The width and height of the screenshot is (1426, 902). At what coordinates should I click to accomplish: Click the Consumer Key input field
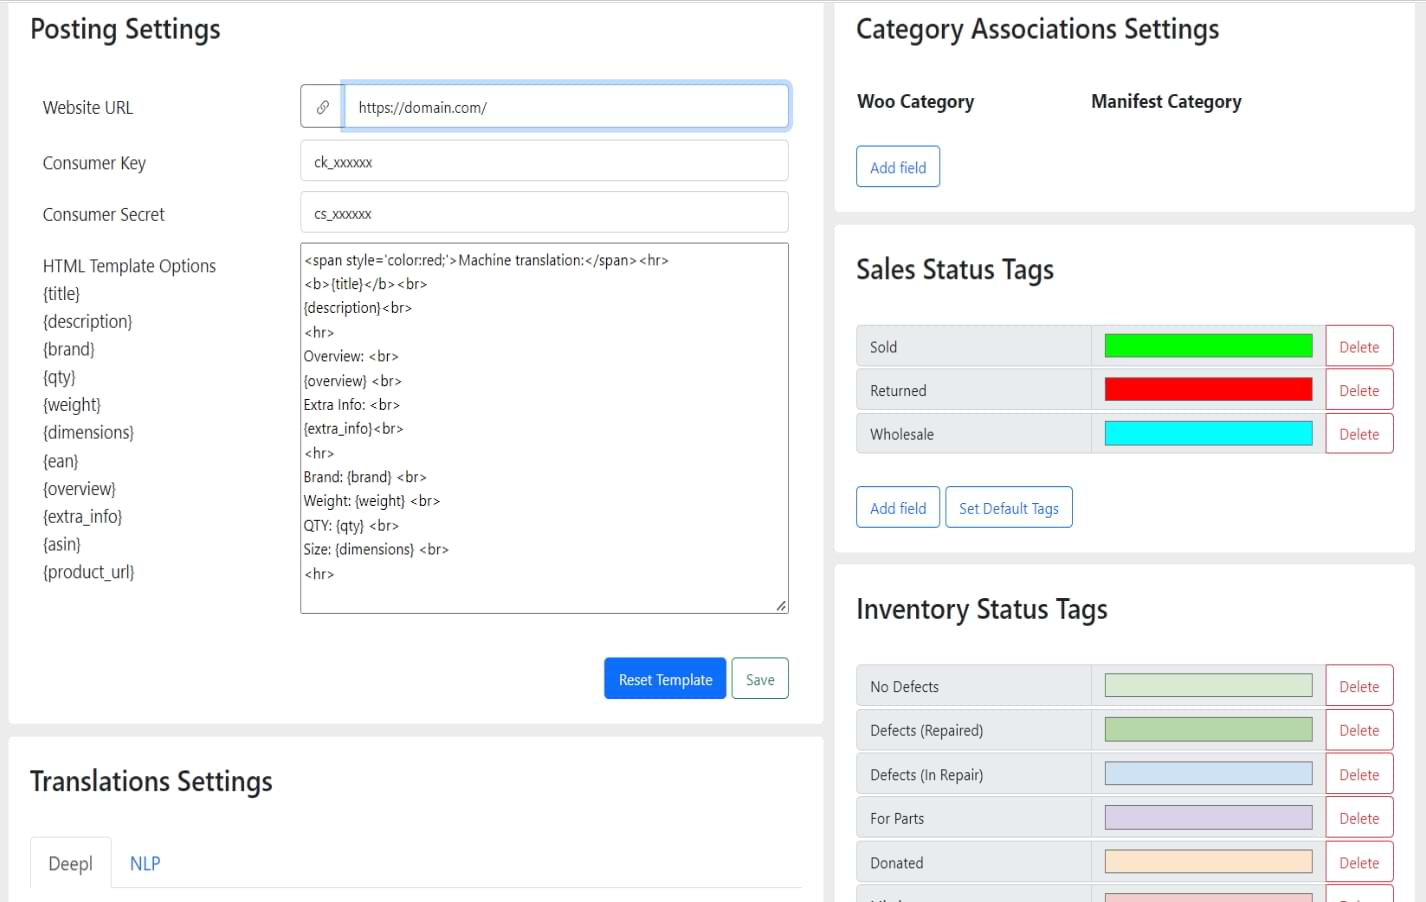[544, 161]
